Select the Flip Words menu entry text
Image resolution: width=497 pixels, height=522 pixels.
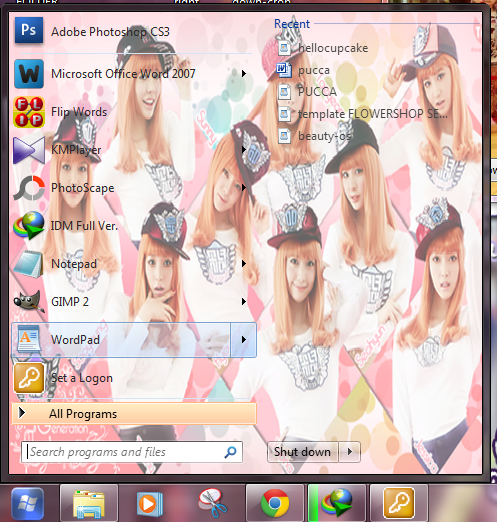(79, 112)
